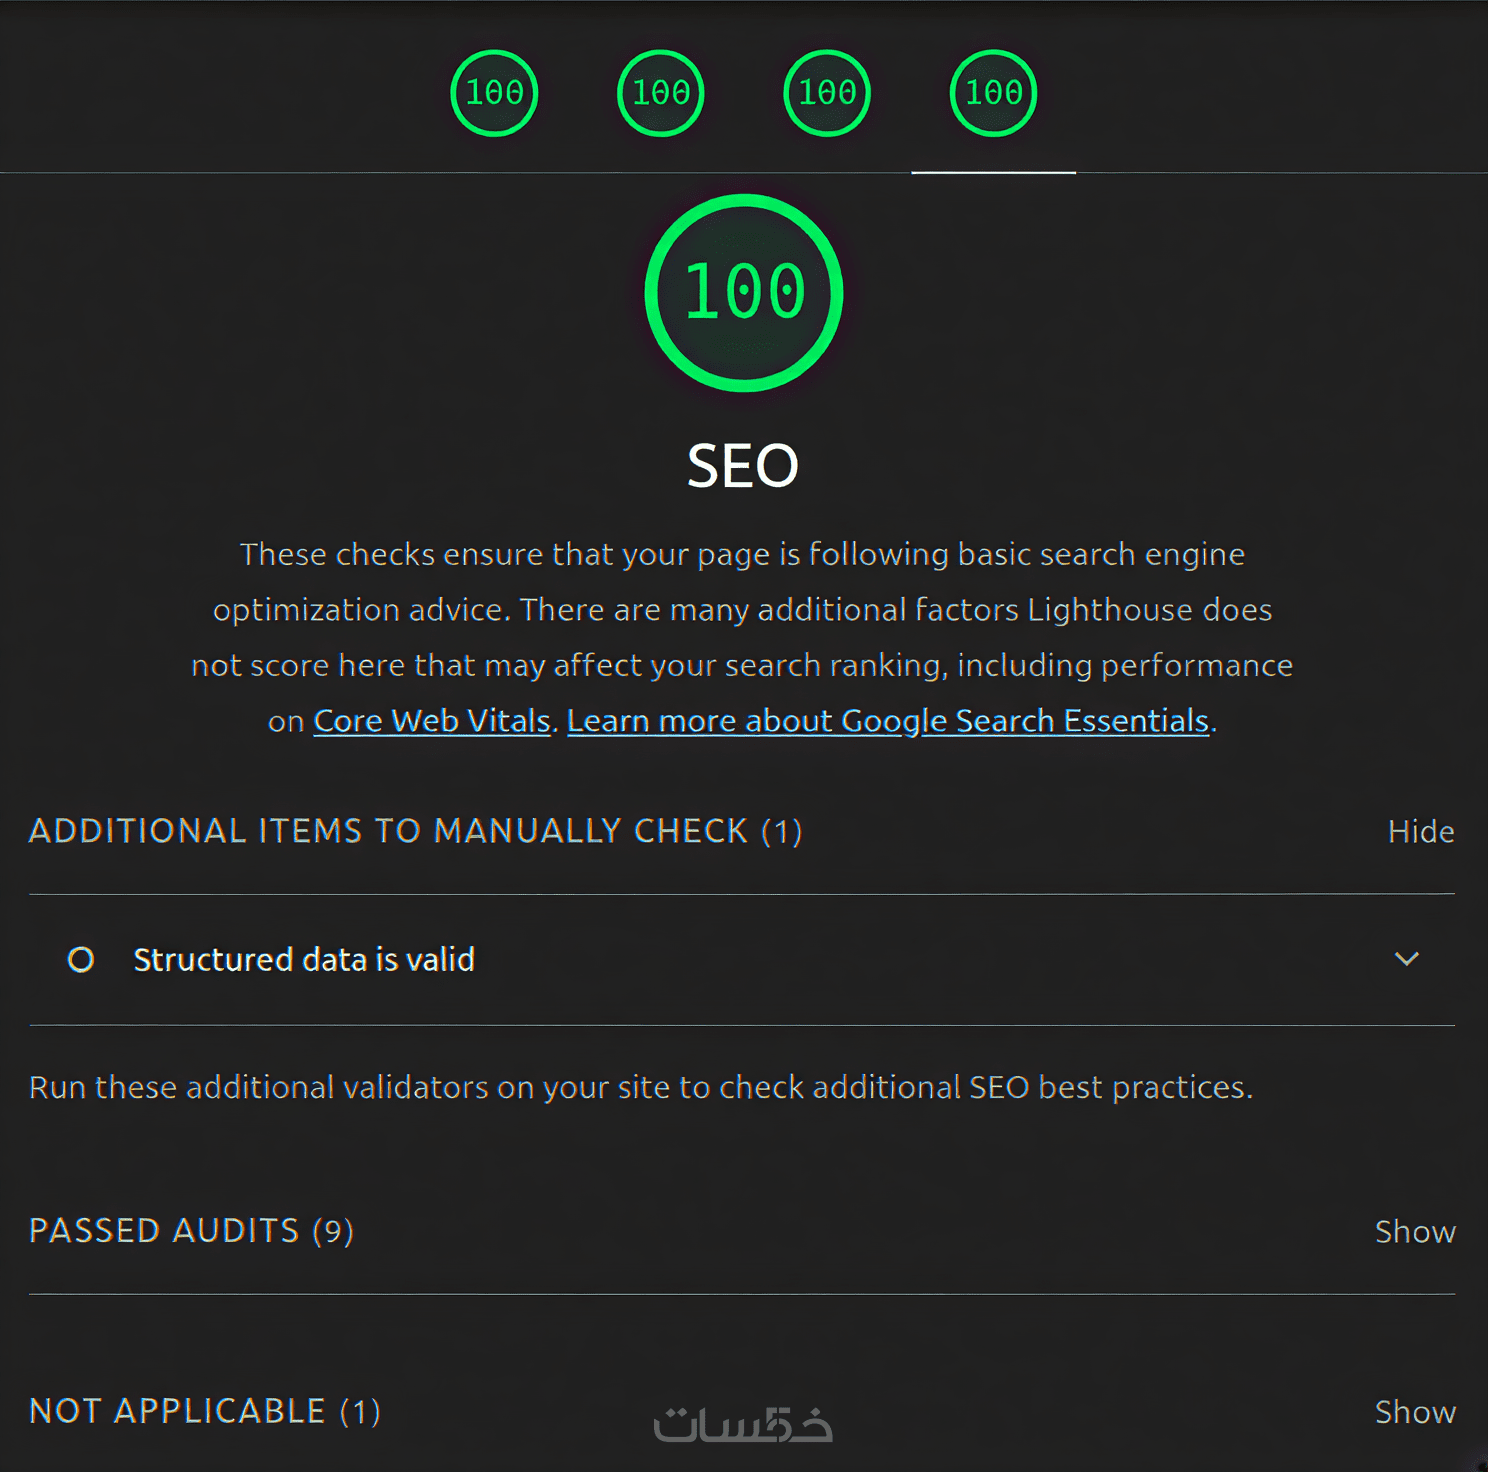1488x1472 pixels.
Task: Click the Run these additional validators description
Action: click(x=640, y=1087)
